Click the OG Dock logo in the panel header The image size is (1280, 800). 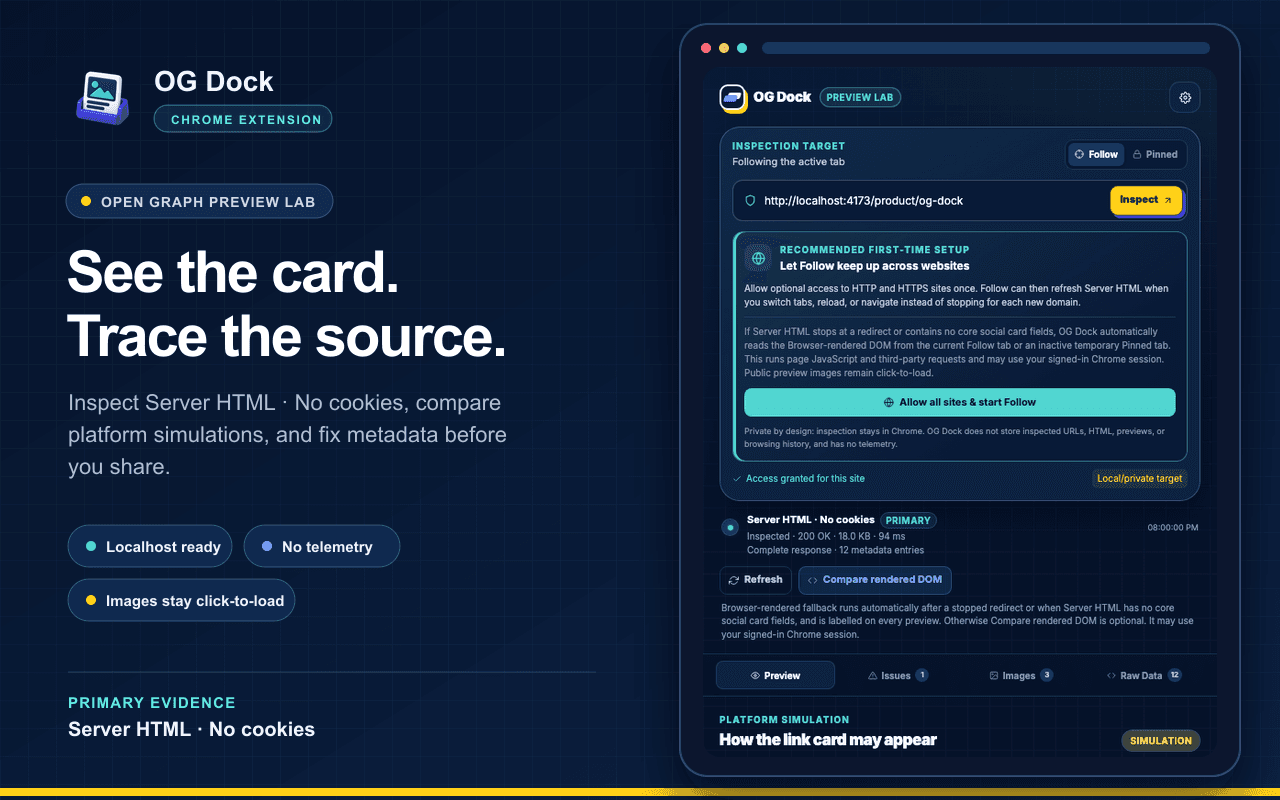tap(733, 97)
